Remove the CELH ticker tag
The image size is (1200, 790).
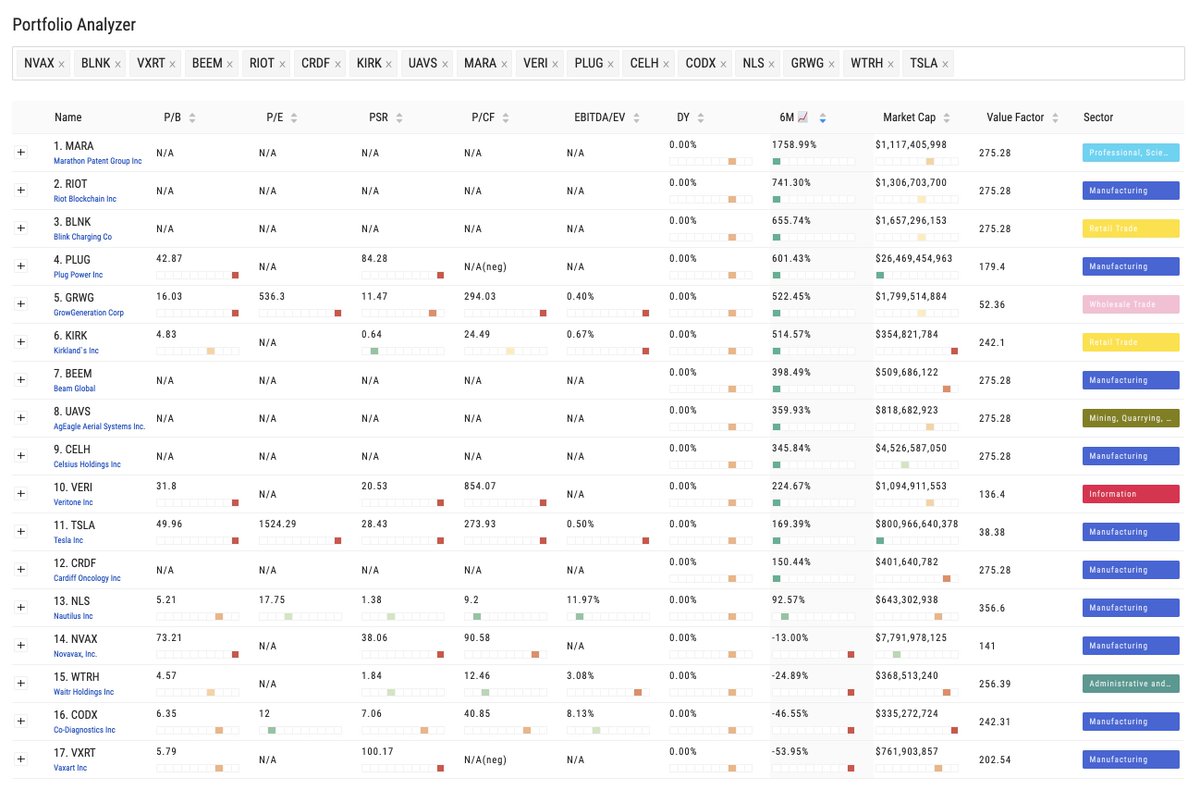point(666,64)
